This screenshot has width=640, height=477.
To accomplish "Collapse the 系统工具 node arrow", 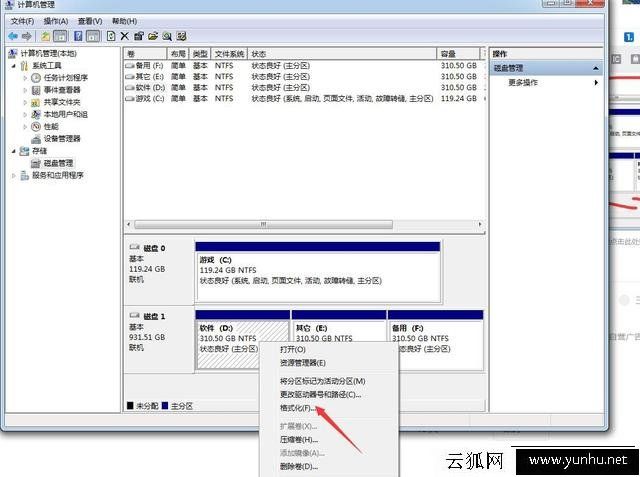I will click(x=14, y=66).
